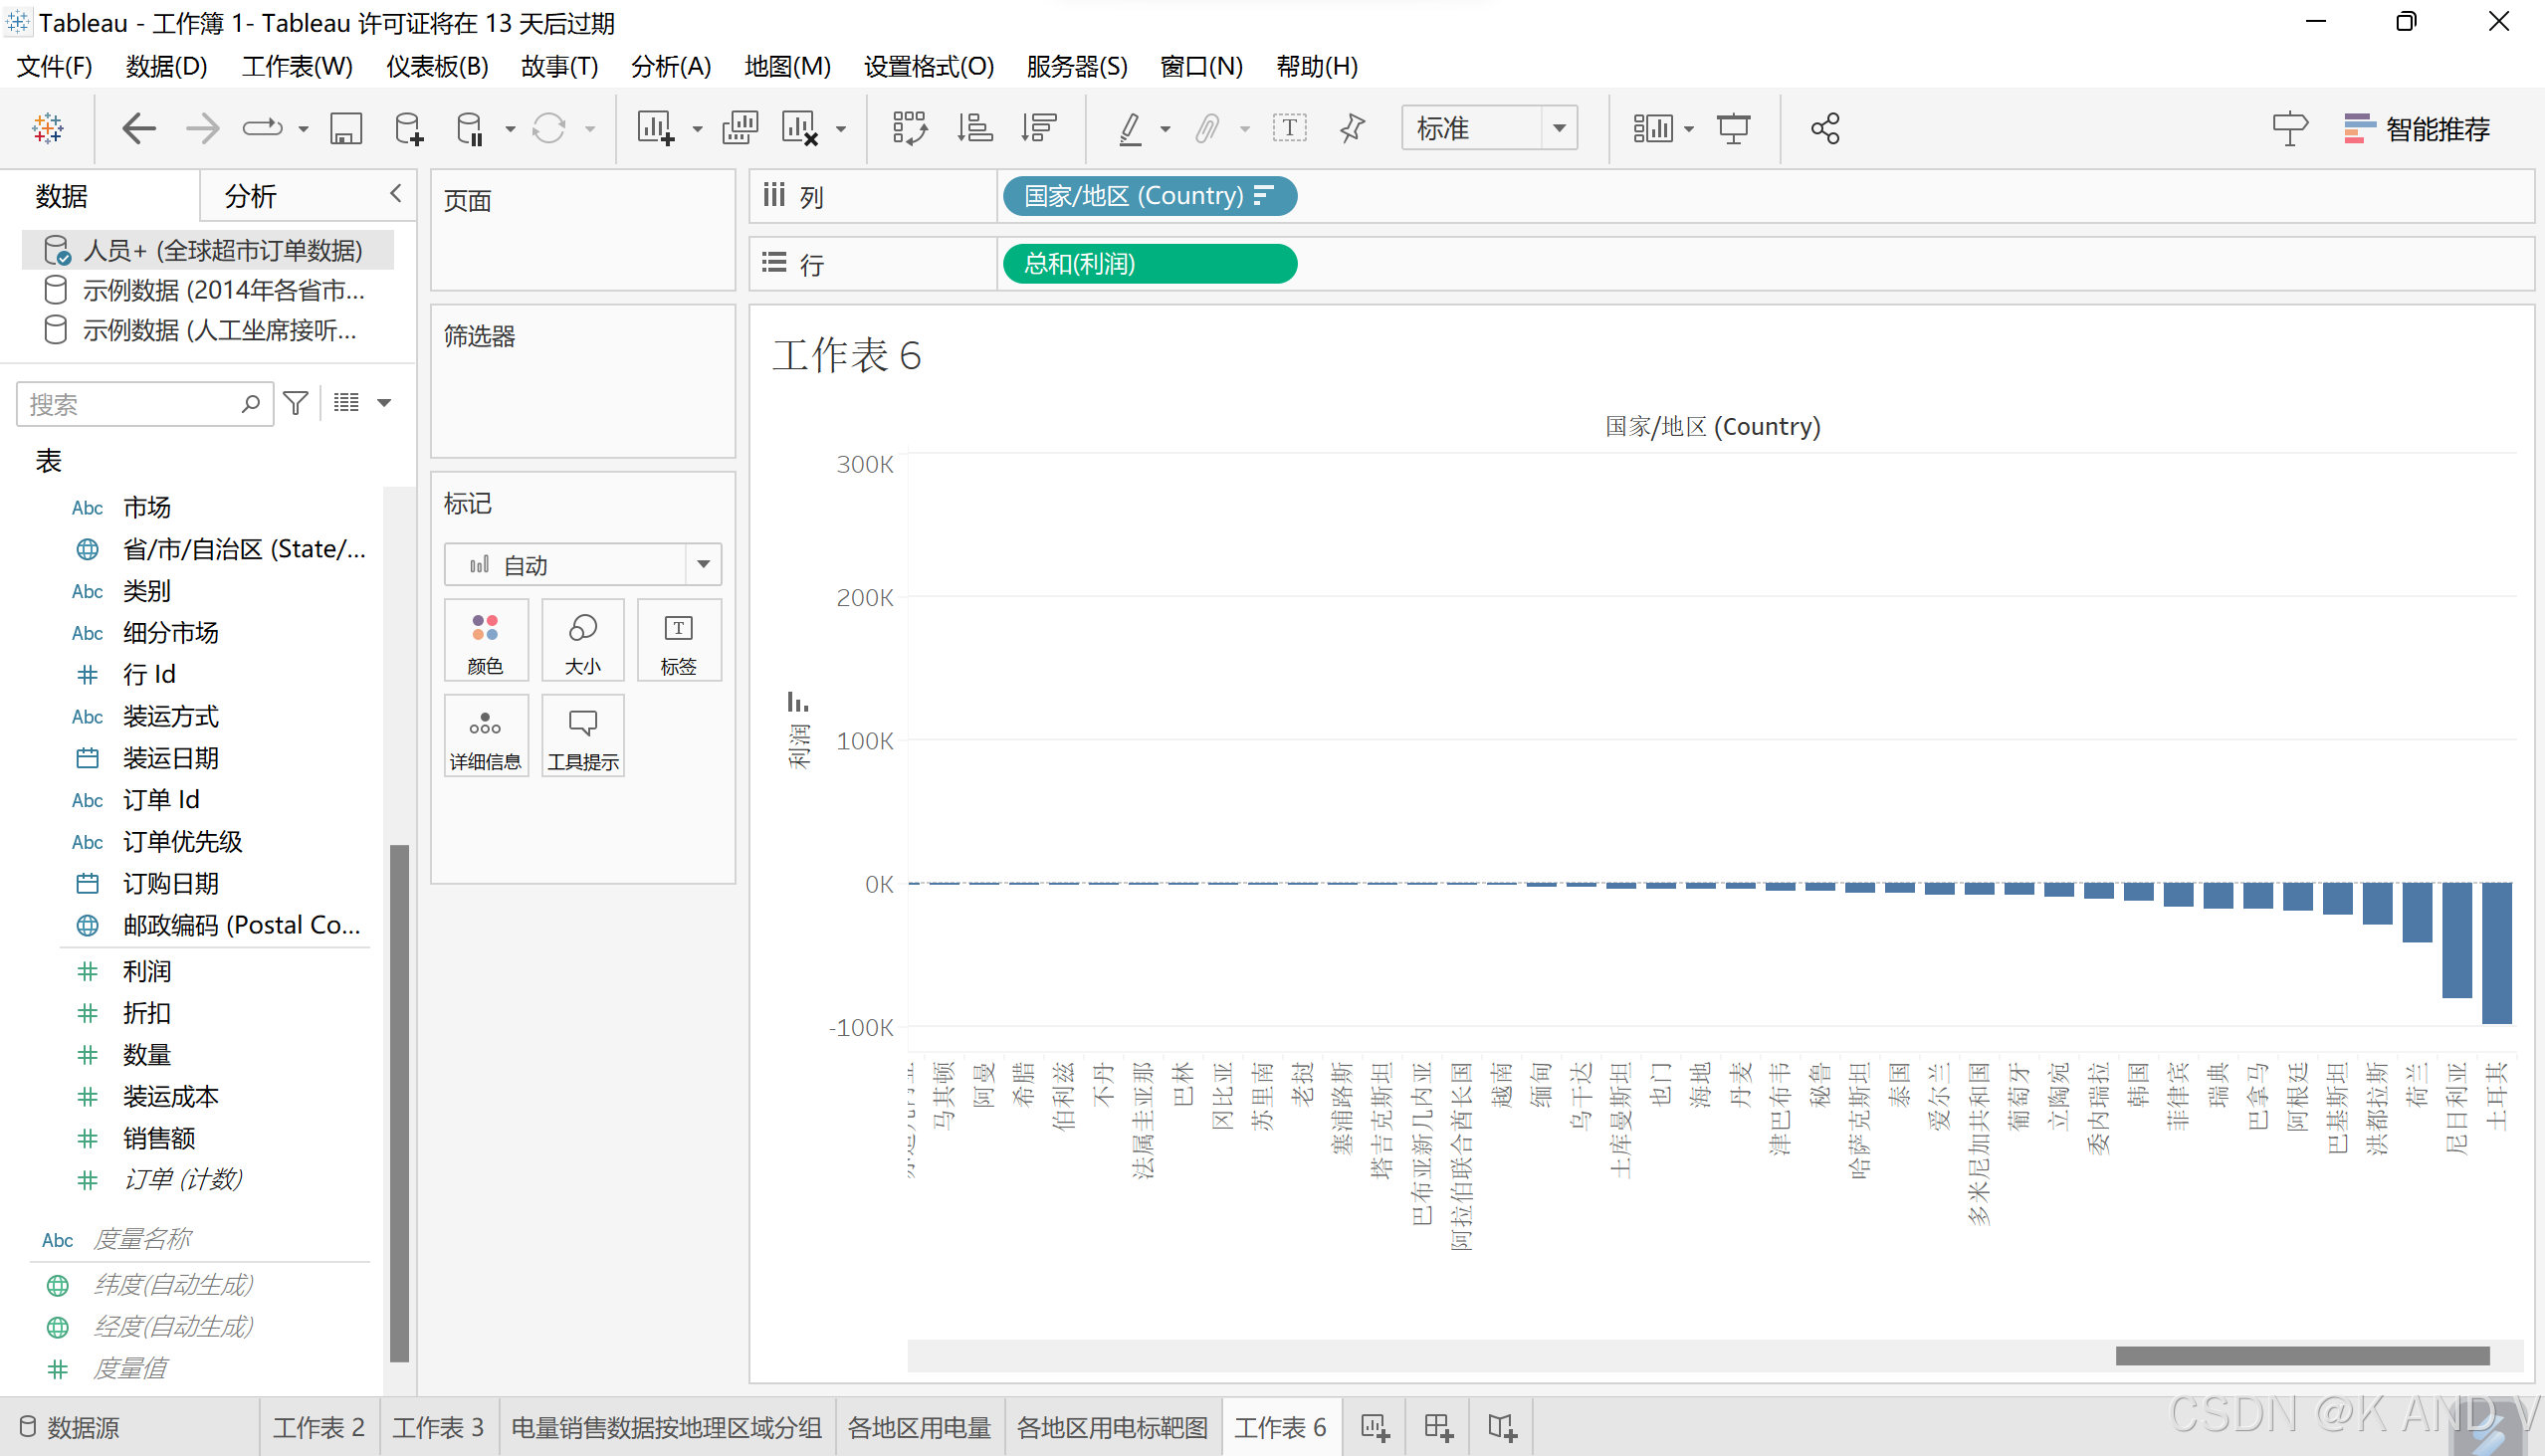Sort descending using the toolbar icon
The image size is (2545, 1456).
tap(1039, 129)
